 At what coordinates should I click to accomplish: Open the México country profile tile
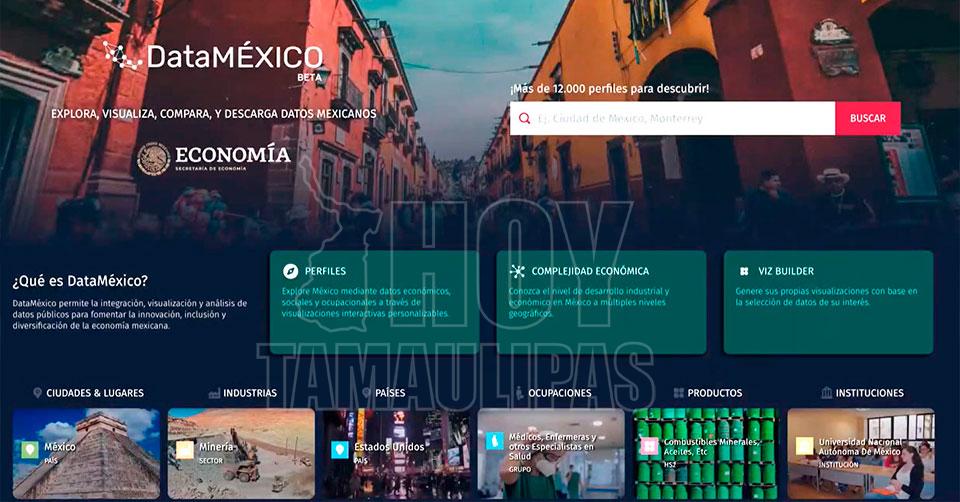86,453
